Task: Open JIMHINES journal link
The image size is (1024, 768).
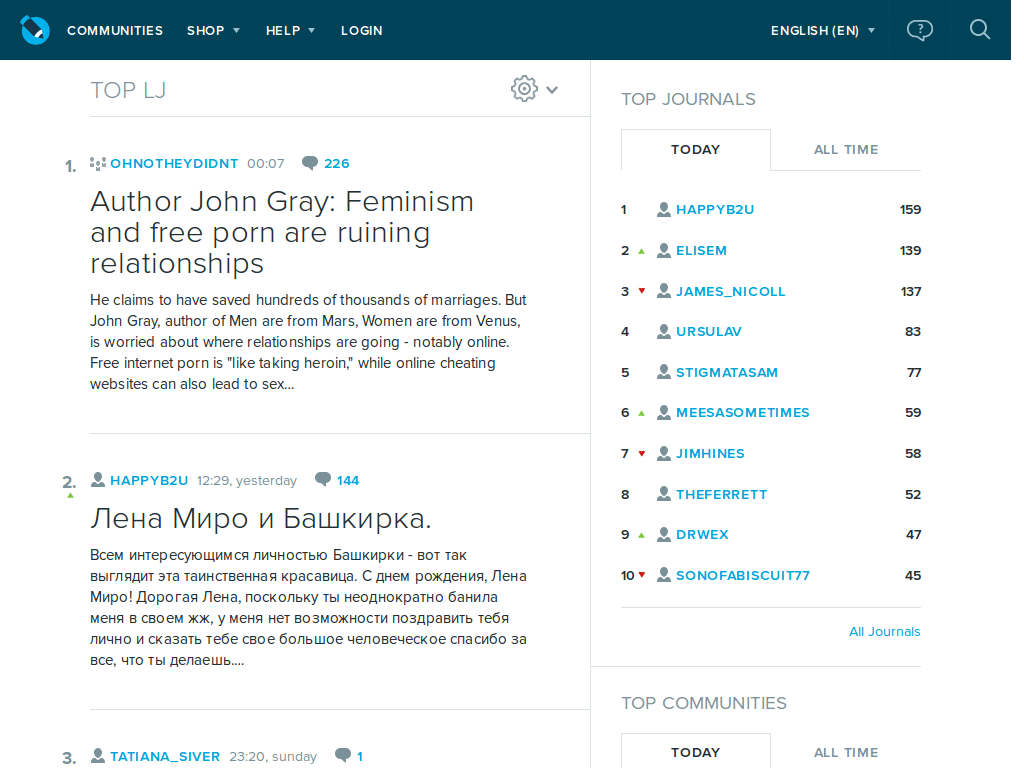Action: 710,453
